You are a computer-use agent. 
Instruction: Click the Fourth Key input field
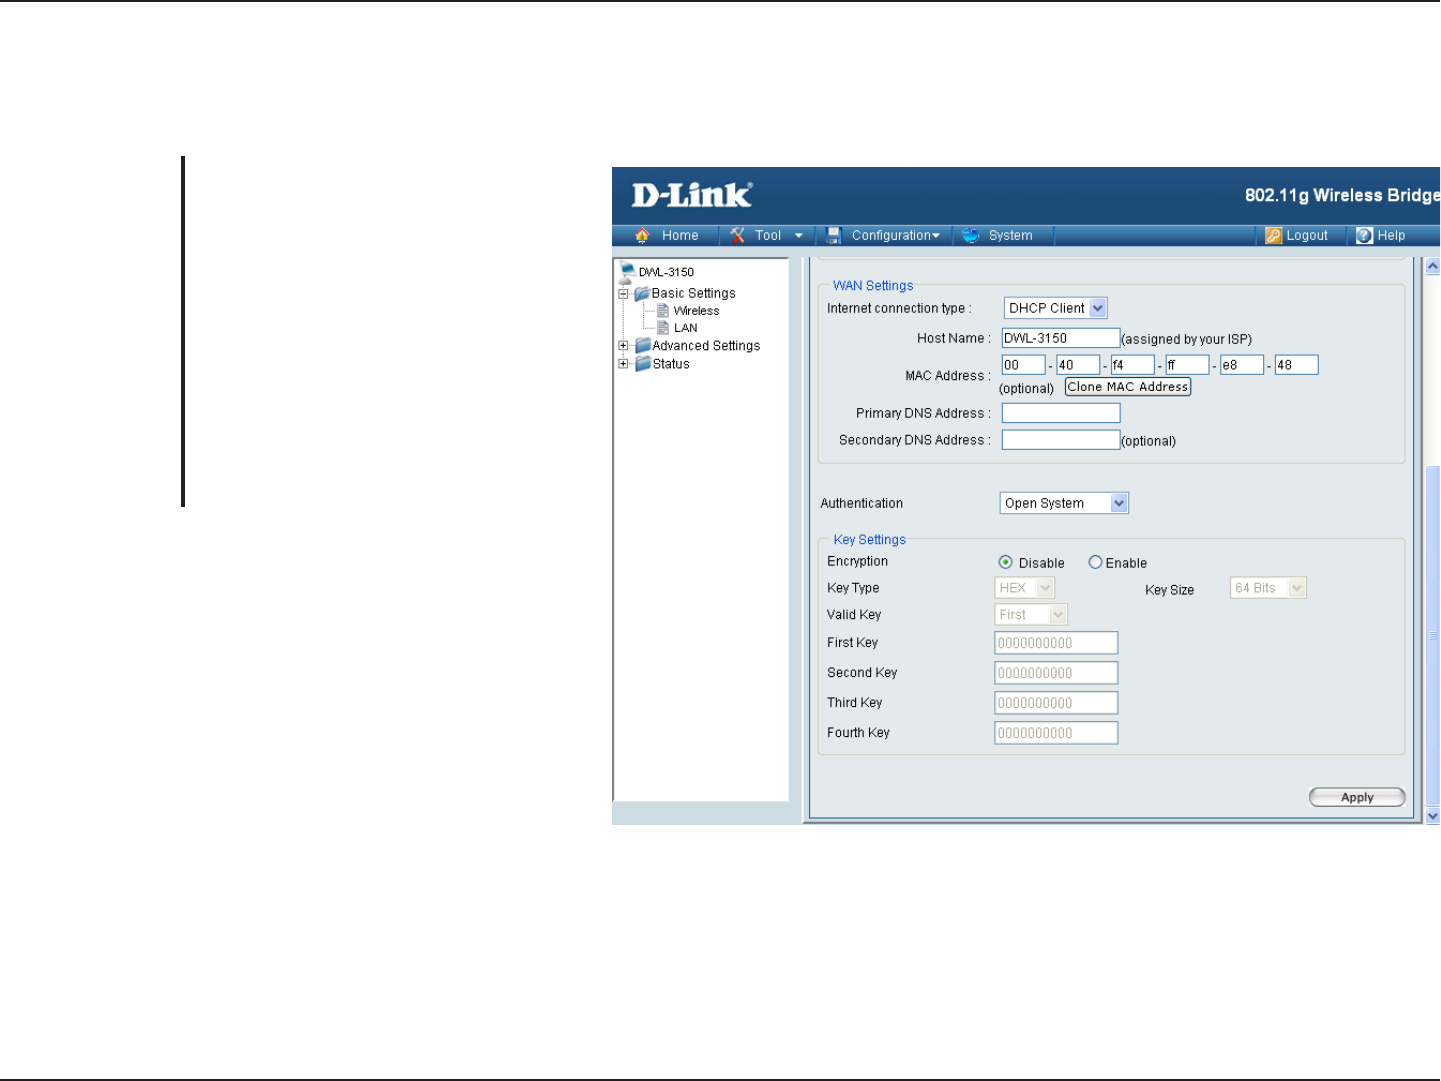[x=1056, y=733]
